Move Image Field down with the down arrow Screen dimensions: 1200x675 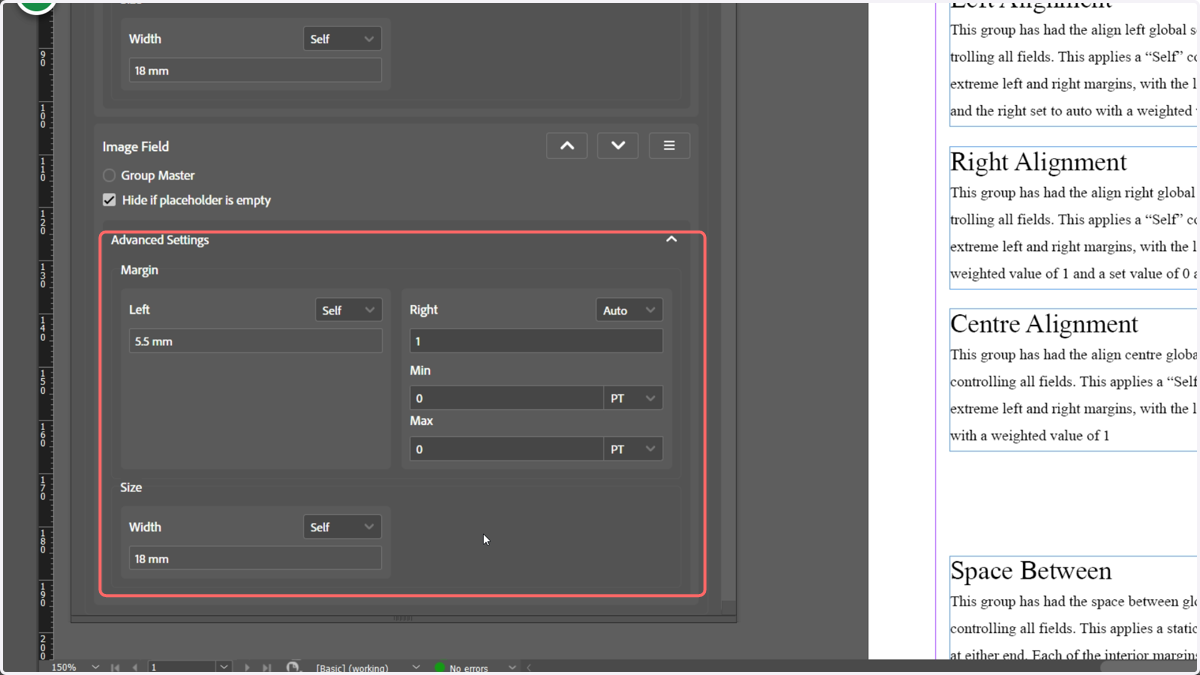tap(618, 146)
